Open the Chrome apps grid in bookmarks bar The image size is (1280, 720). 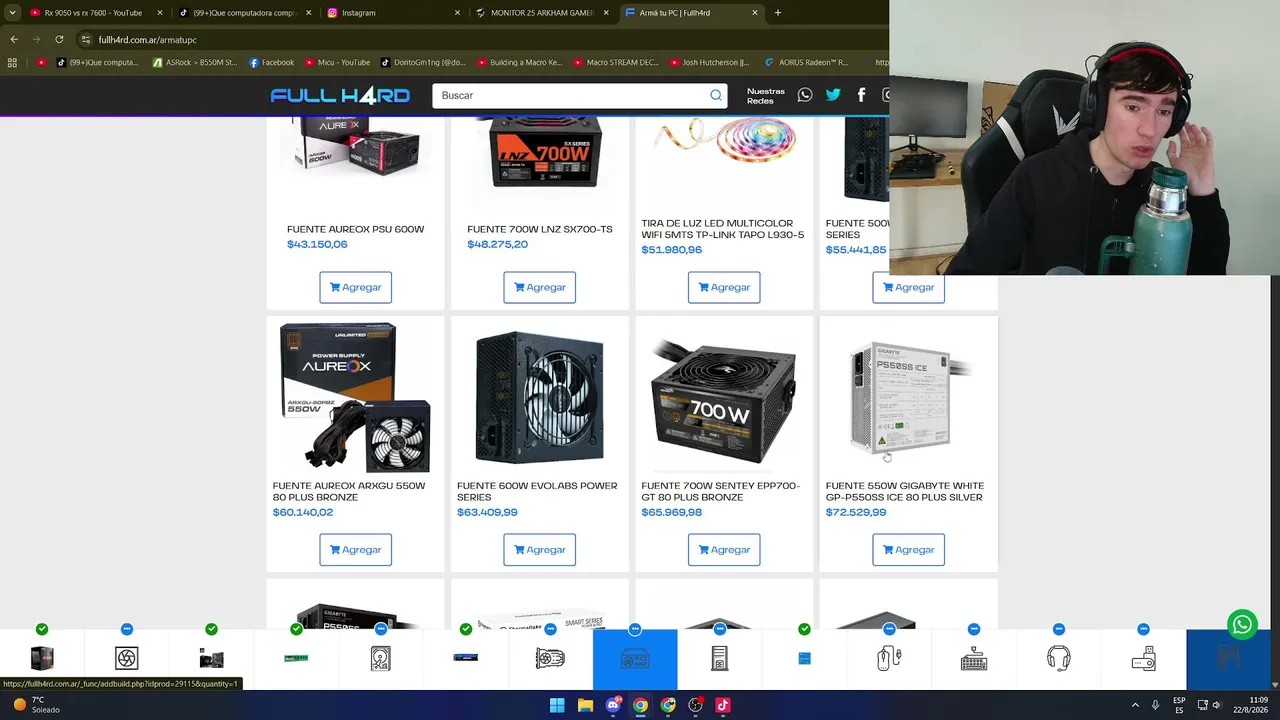12,62
